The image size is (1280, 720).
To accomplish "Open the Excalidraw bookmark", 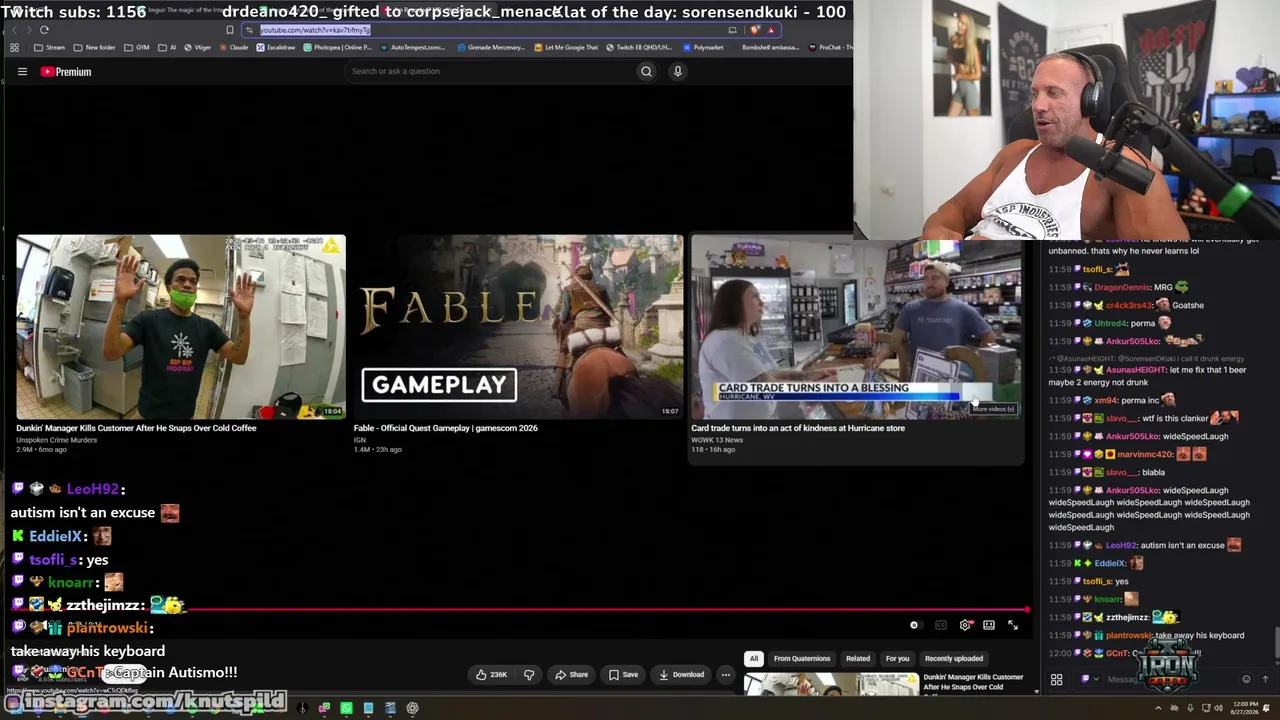I will point(276,47).
